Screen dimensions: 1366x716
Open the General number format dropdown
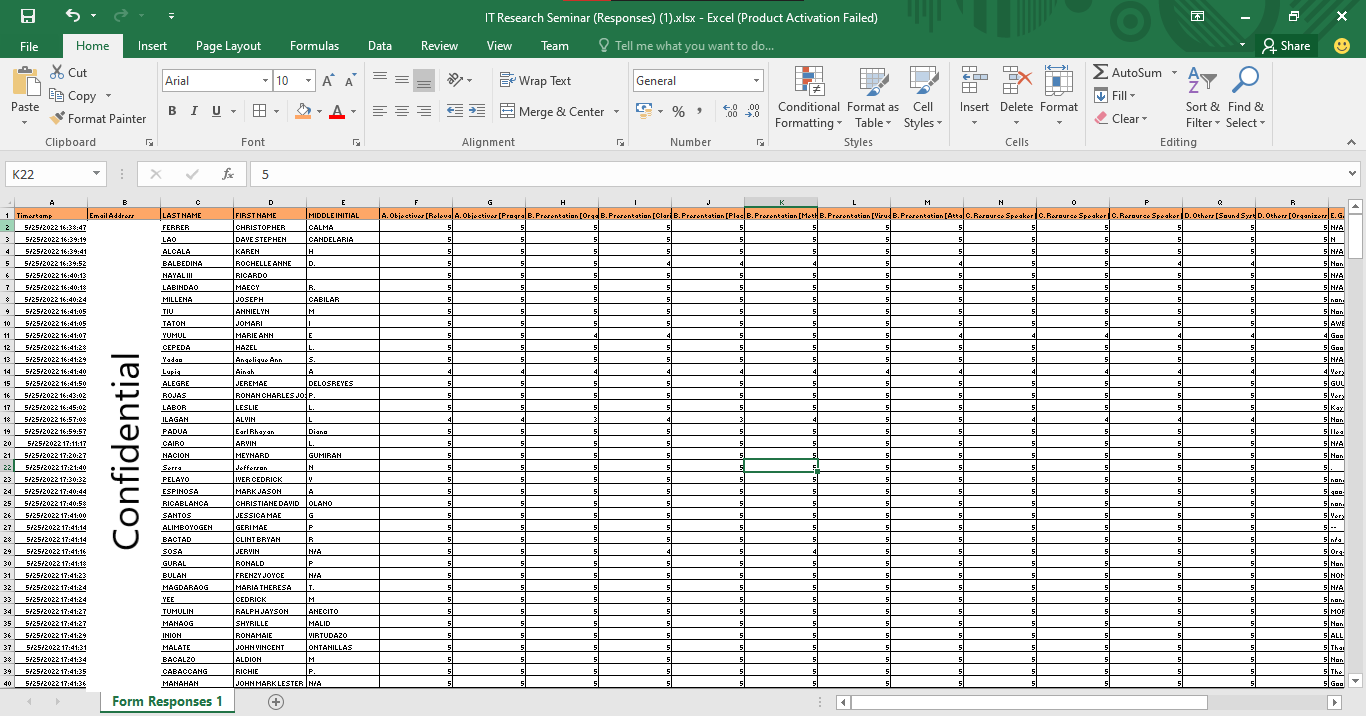(x=756, y=81)
